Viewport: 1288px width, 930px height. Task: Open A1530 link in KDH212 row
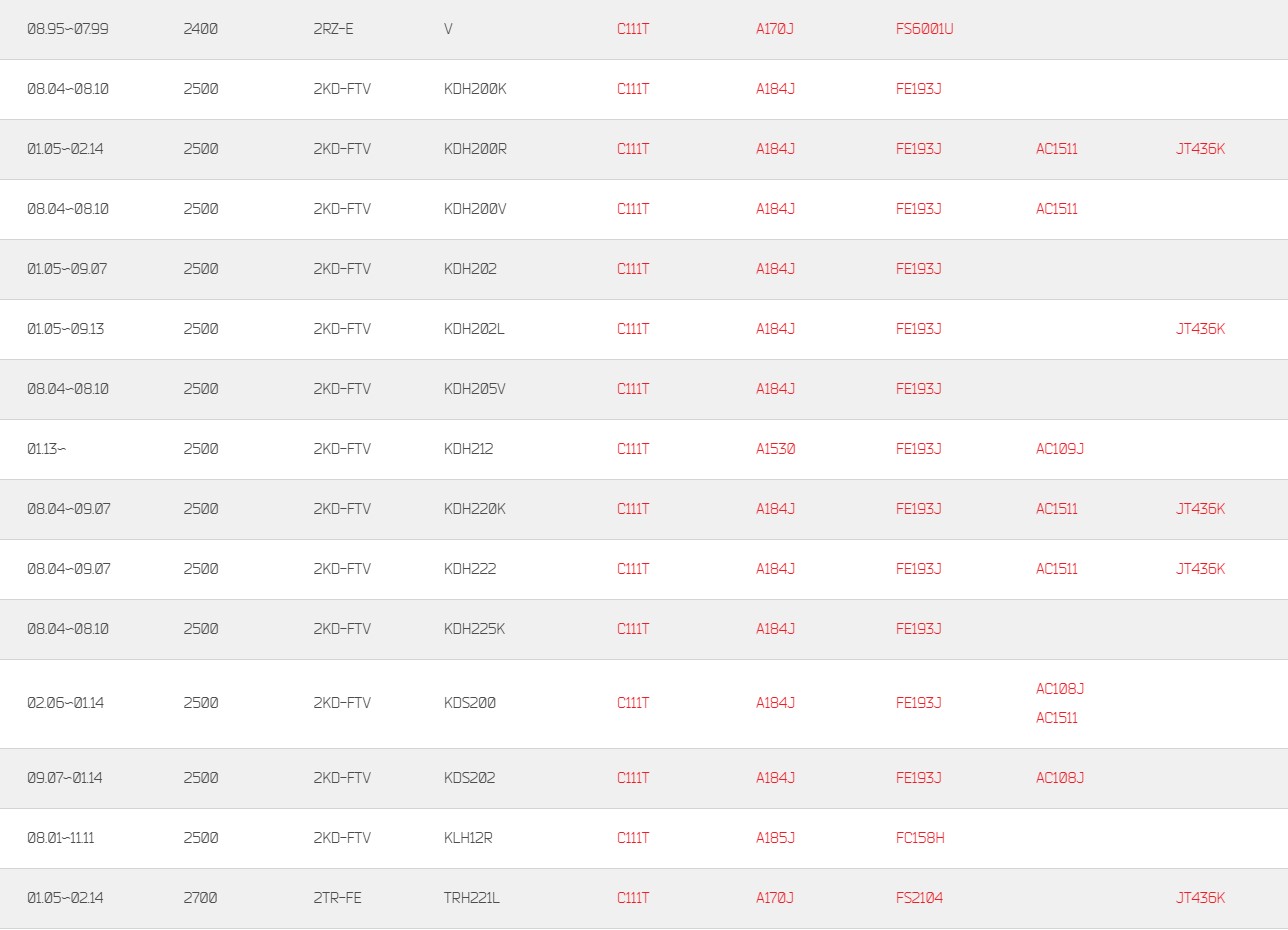tap(775, 449)
